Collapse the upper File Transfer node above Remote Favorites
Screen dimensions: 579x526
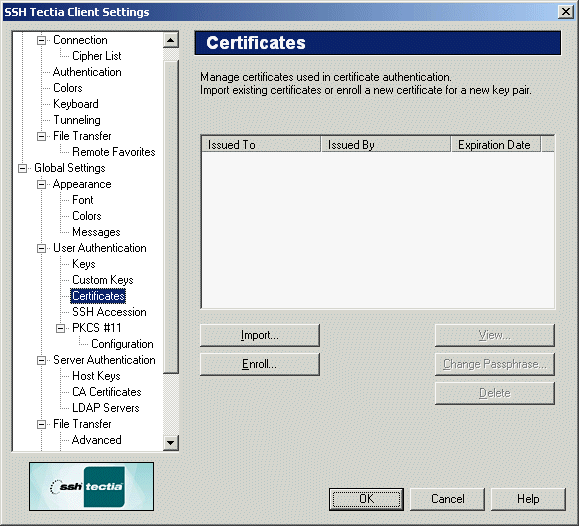pyautogui.click(x=41, y=136)
